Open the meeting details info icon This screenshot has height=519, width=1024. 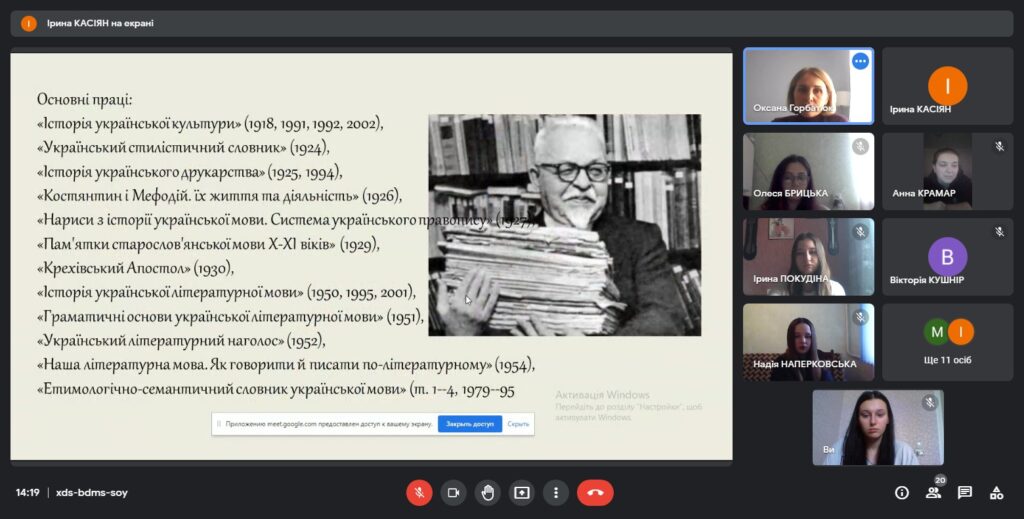click(901, 492)
